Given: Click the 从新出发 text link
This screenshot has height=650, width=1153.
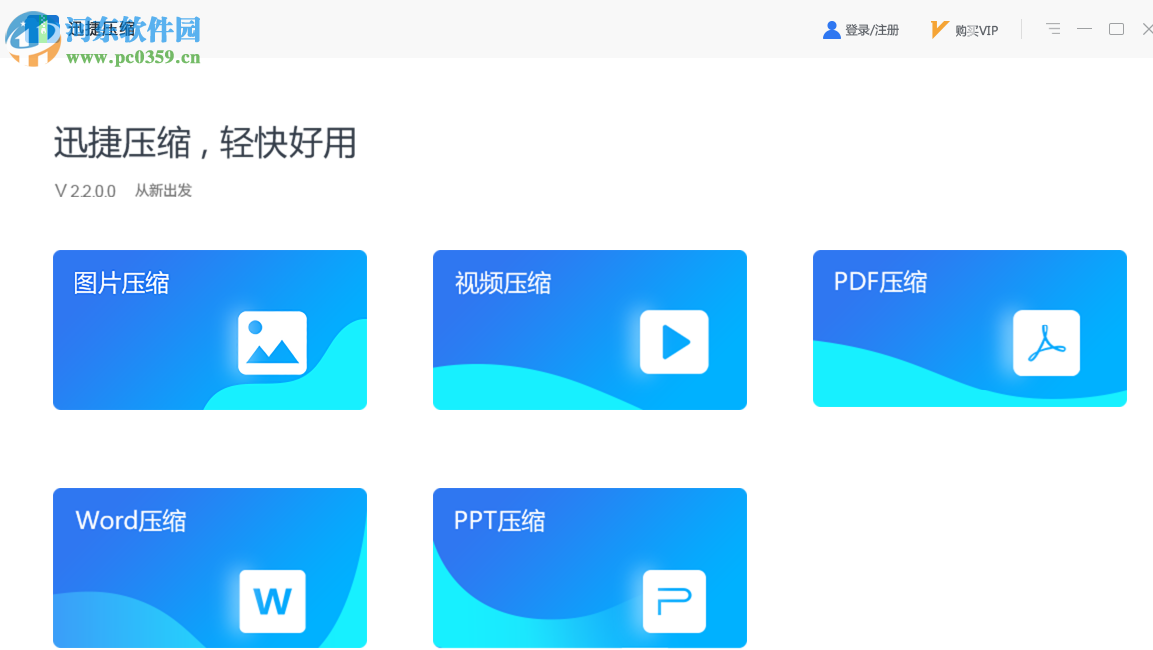Looking at the screenshot, I should tap(162, 190).
